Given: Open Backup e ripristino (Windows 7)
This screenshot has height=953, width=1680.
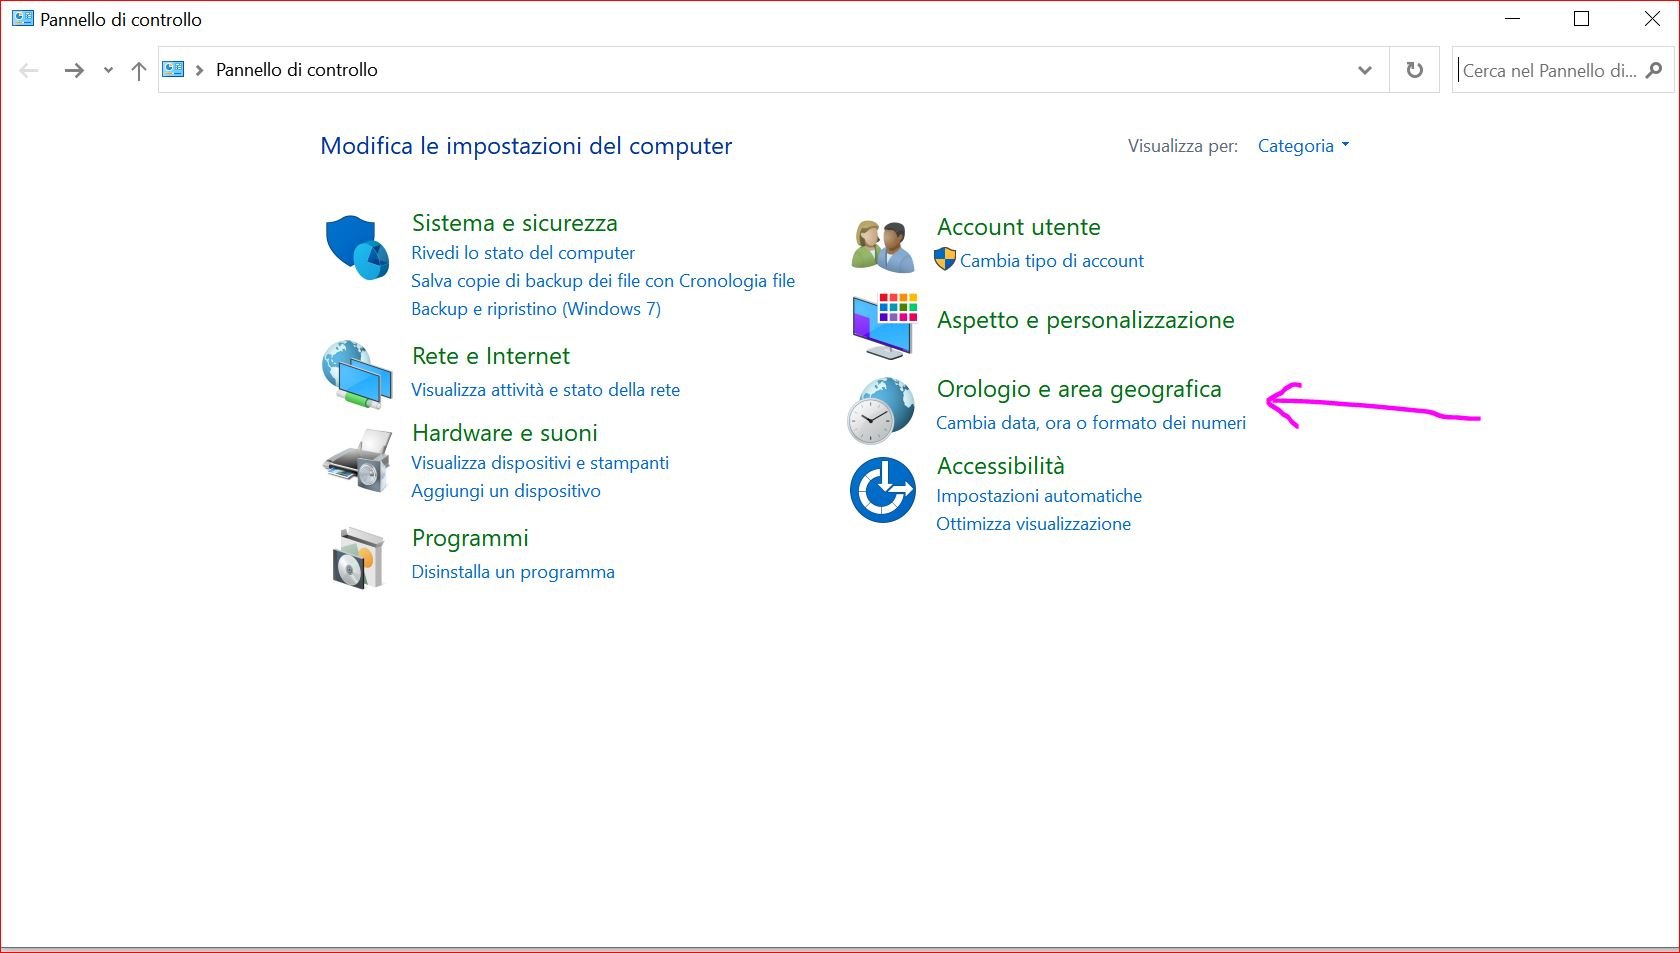Looking at the screenshot, I should tap(536, 309).
